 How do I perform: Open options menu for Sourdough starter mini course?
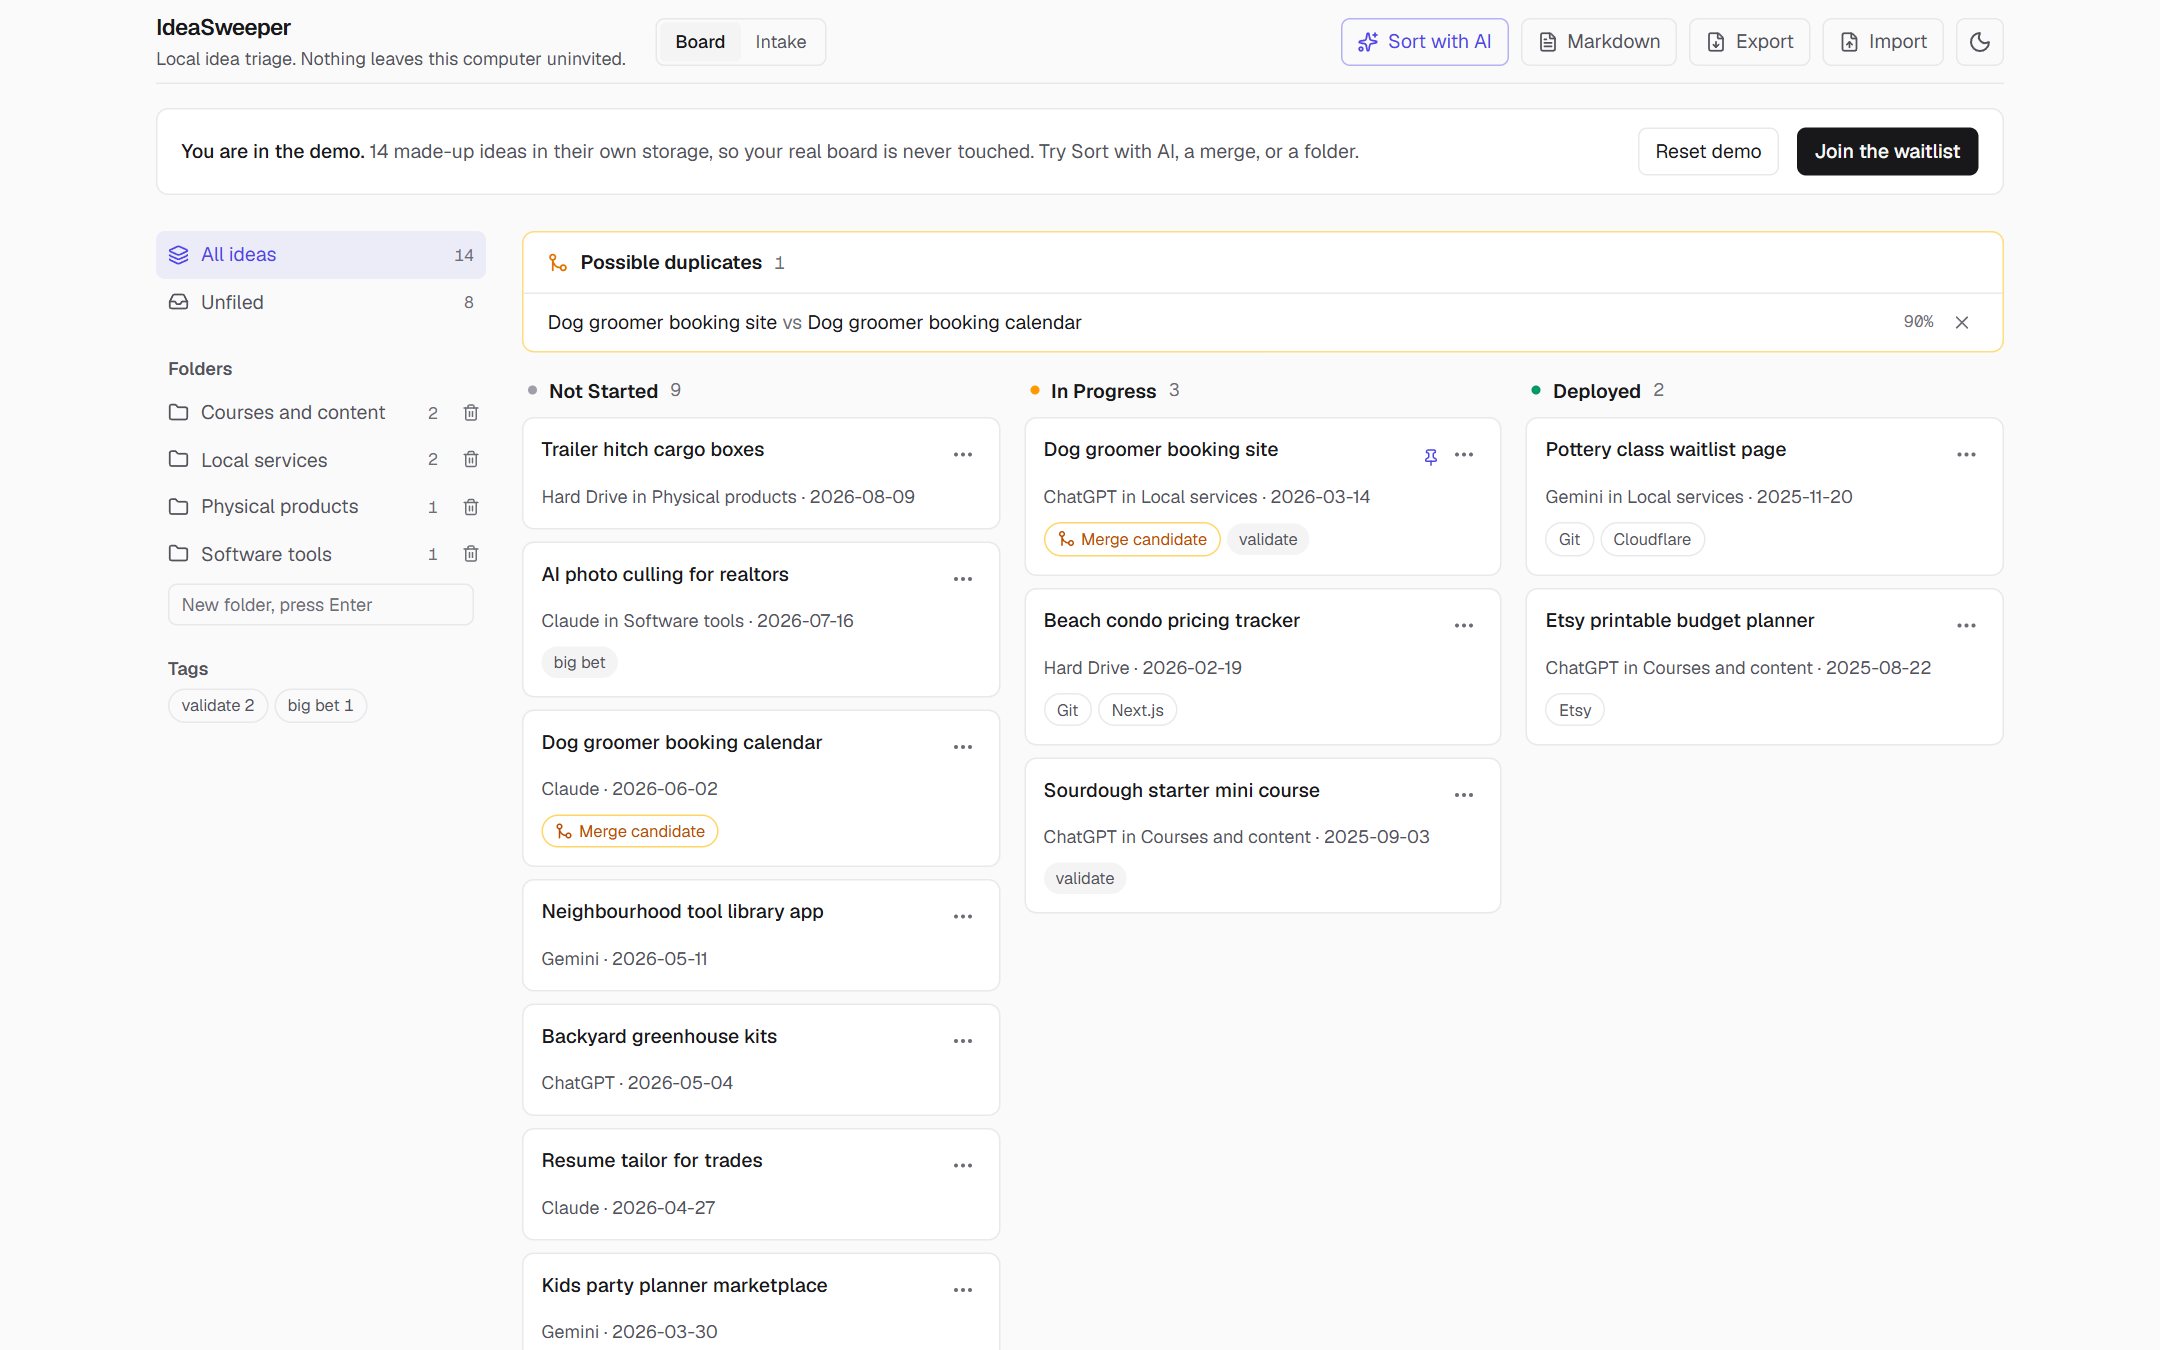coord(1464,796)
